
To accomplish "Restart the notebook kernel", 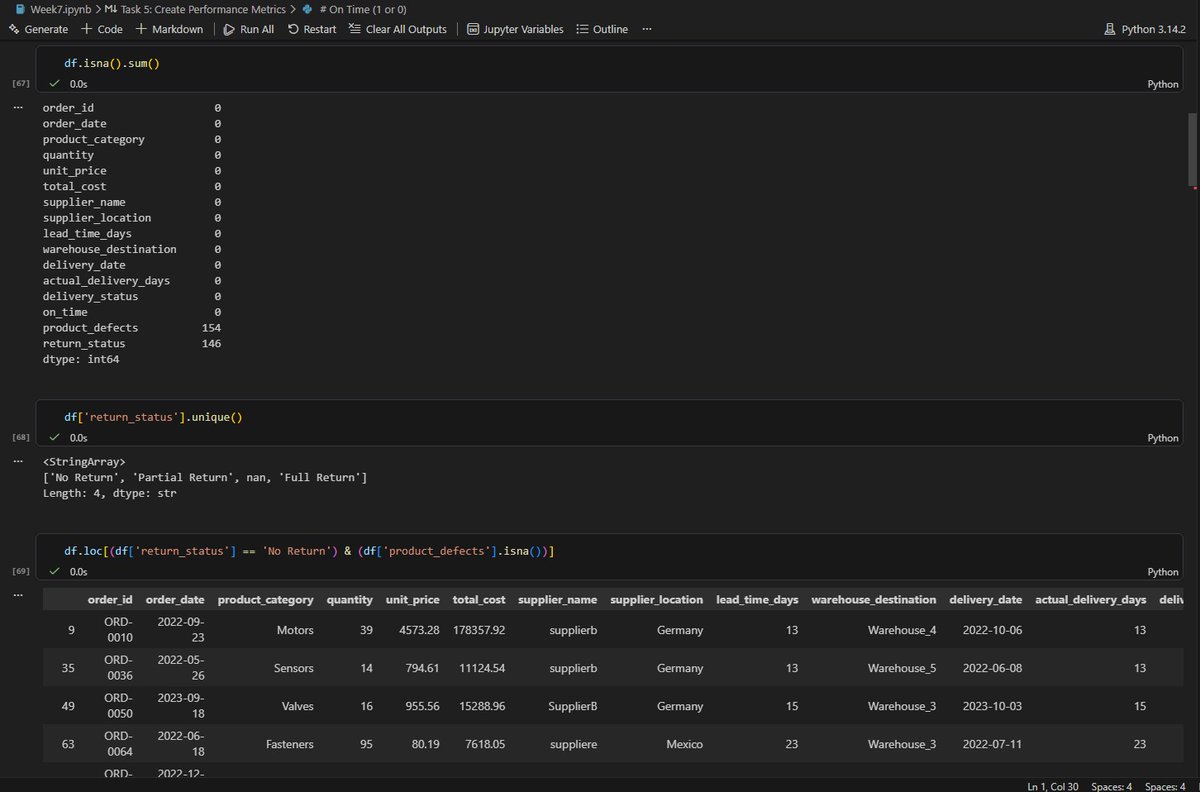I will coord(312,29).
